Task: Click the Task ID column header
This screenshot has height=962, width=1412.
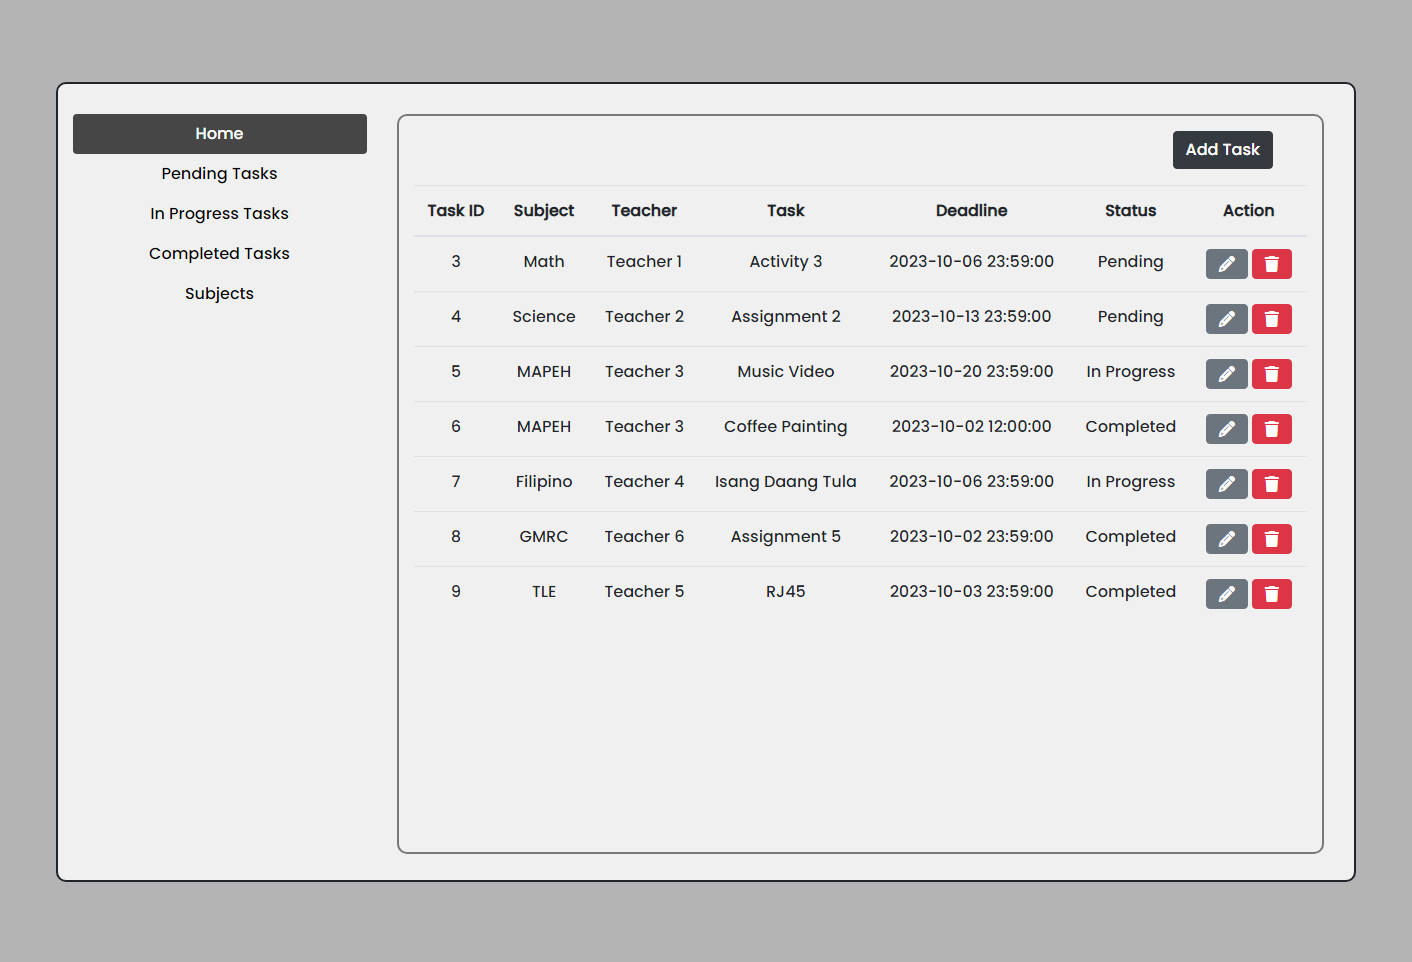Action: (x=456, y=211)
